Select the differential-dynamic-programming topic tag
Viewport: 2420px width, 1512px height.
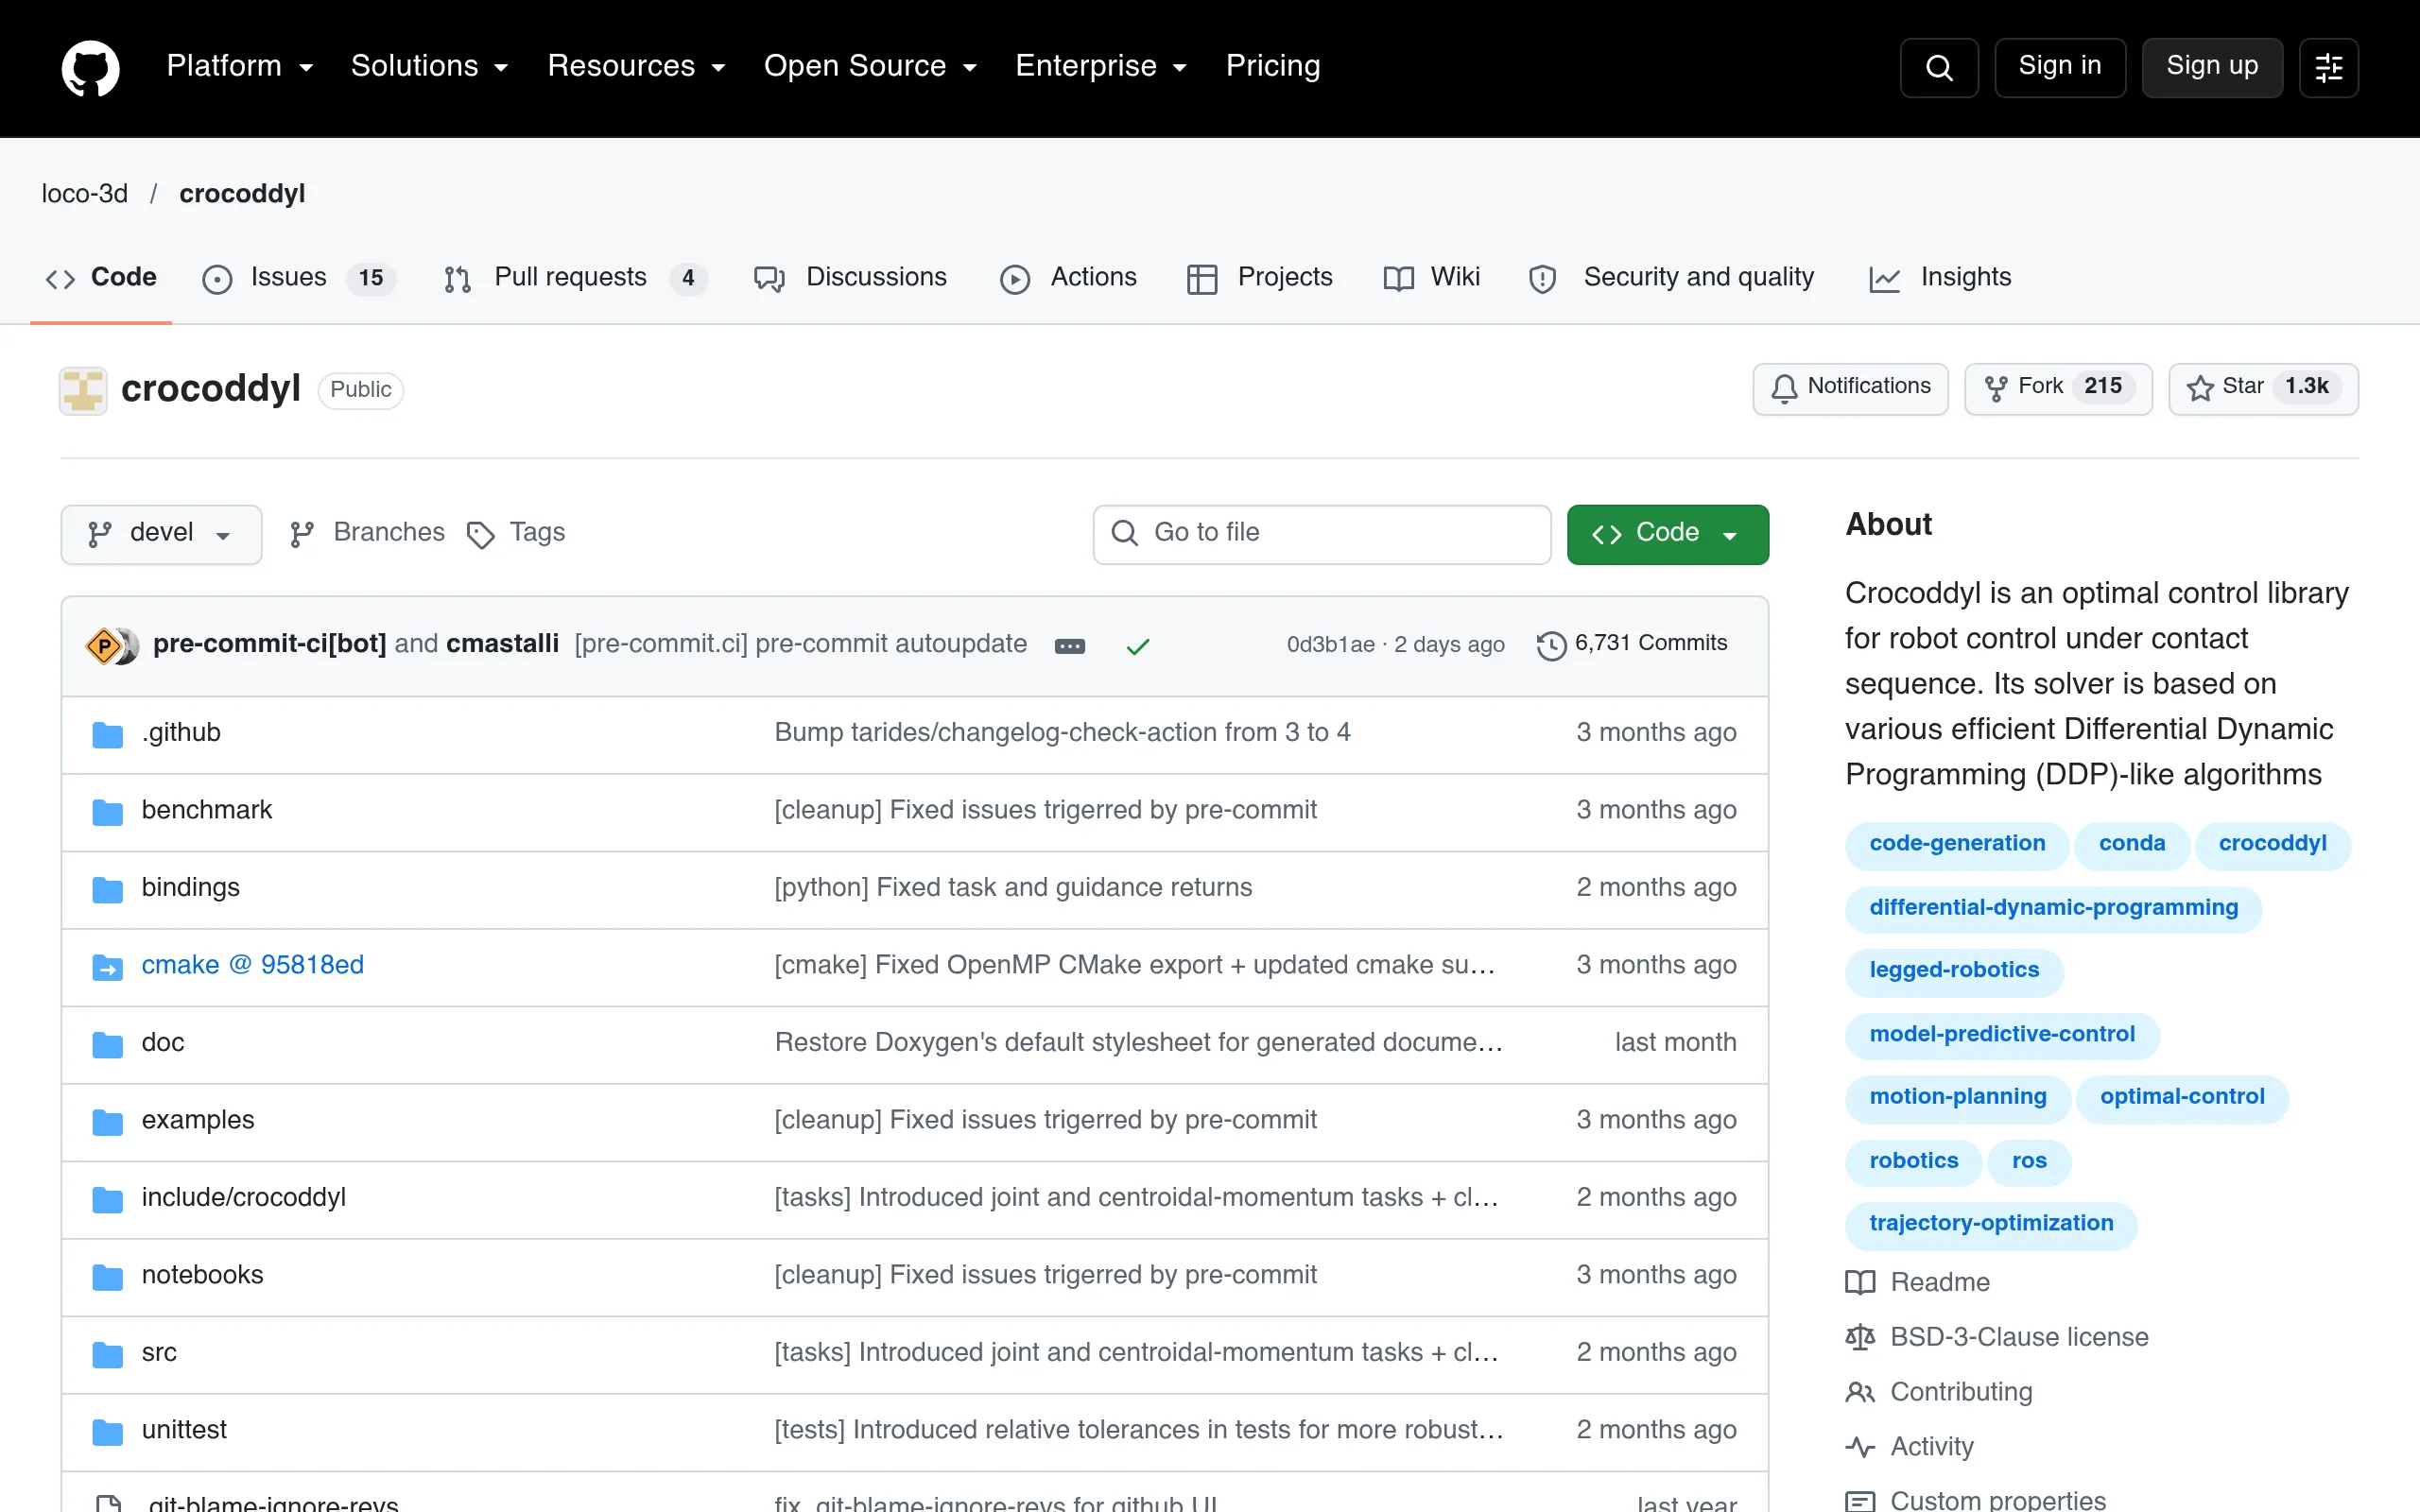click(x=2053, y=908)
